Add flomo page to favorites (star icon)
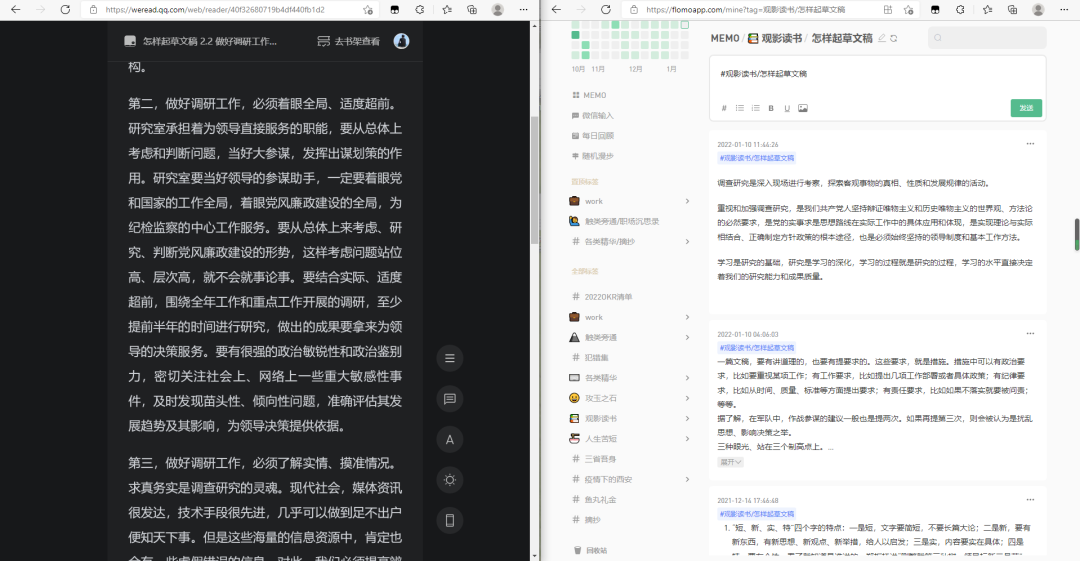The image size is (1080, 561). 908,10
